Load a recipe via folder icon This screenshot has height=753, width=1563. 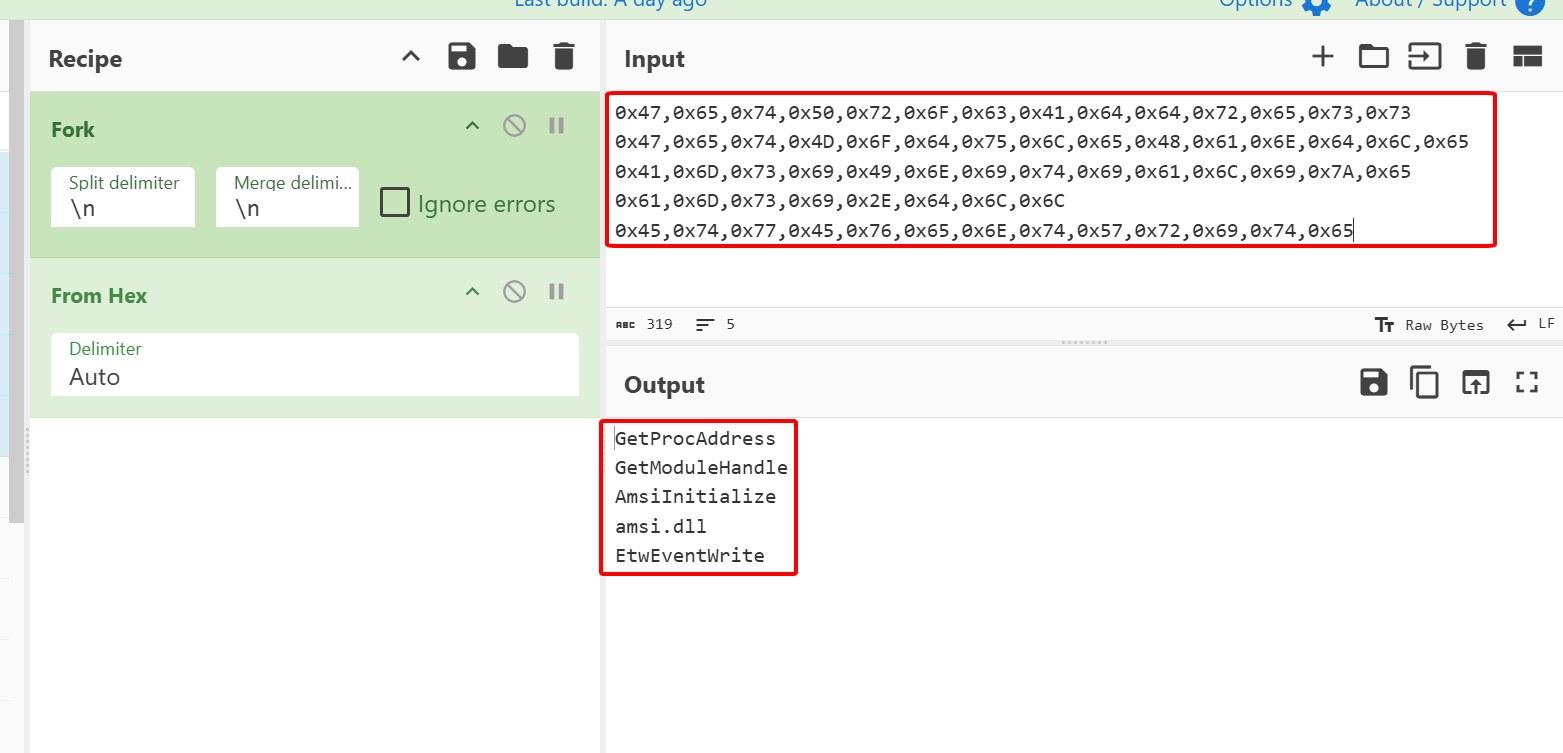pos(513,56)
